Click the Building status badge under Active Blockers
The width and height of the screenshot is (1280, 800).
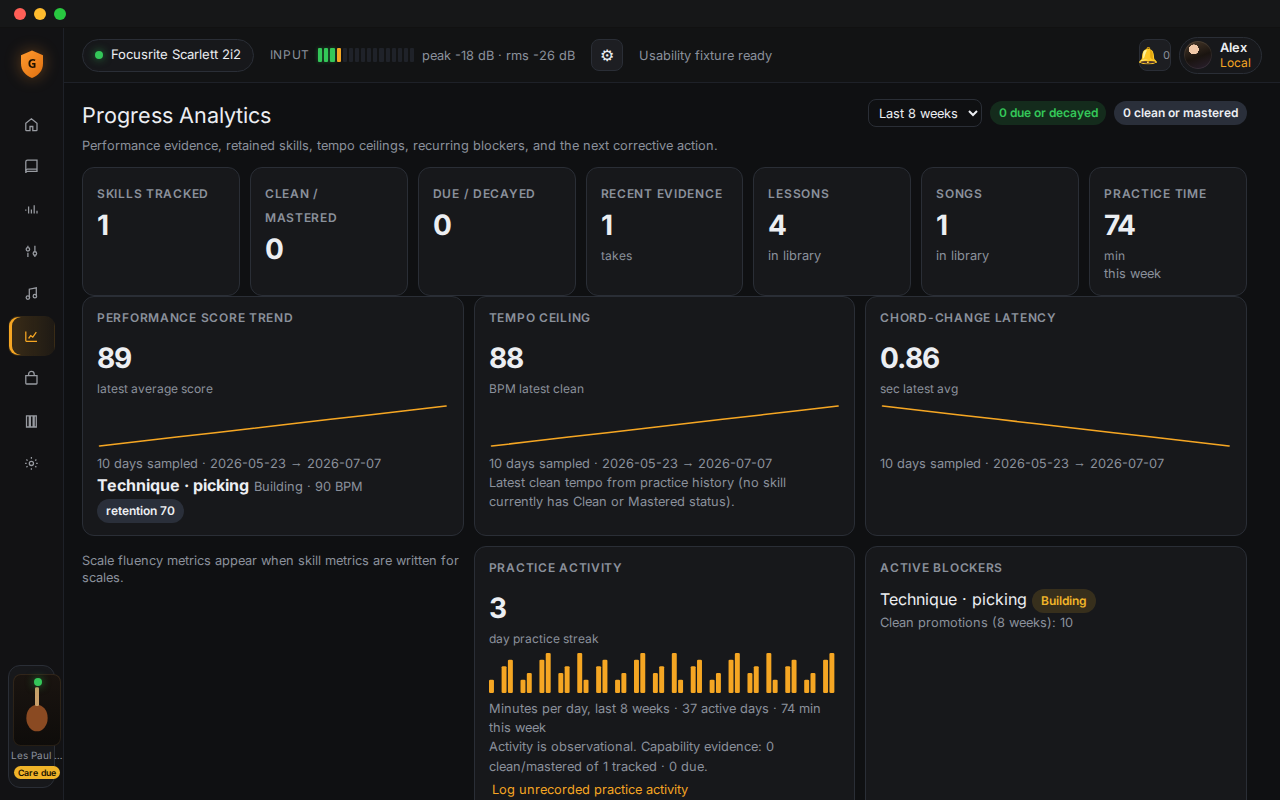1064,601
